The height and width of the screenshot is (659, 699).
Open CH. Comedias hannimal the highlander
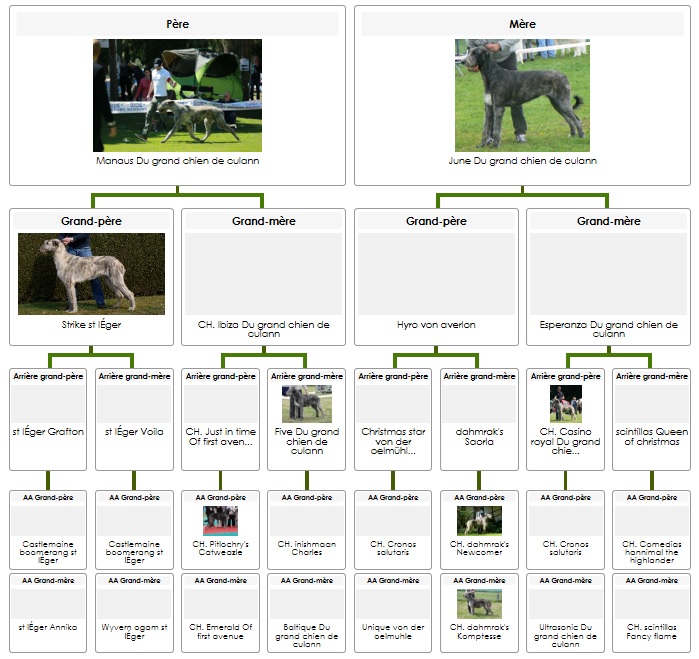tap(651, 552)
